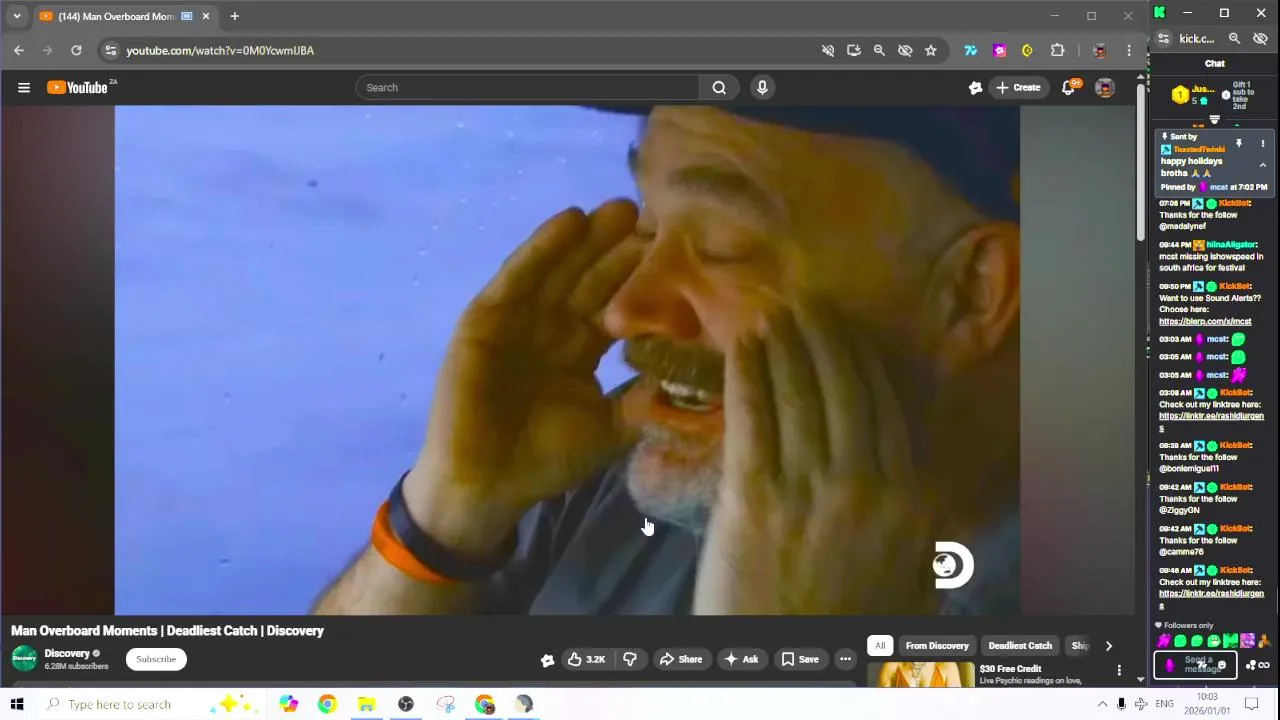Open options menu for the $30 Free Credit ad

coord(1119,670)
